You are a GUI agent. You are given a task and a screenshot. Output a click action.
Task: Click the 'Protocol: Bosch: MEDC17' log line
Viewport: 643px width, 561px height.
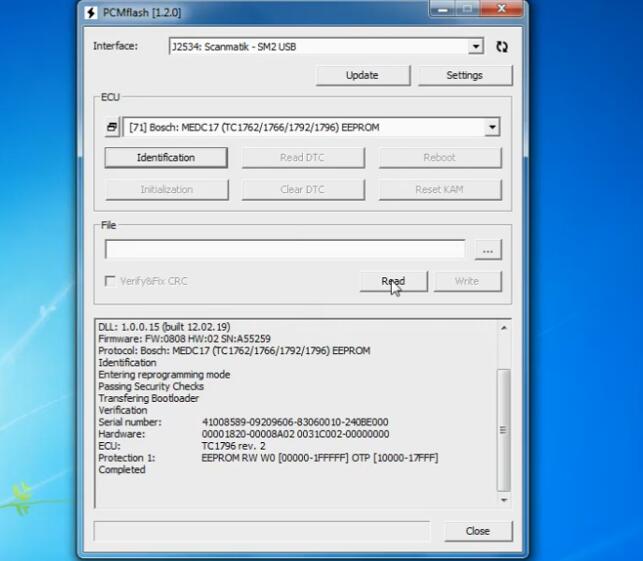234,351
